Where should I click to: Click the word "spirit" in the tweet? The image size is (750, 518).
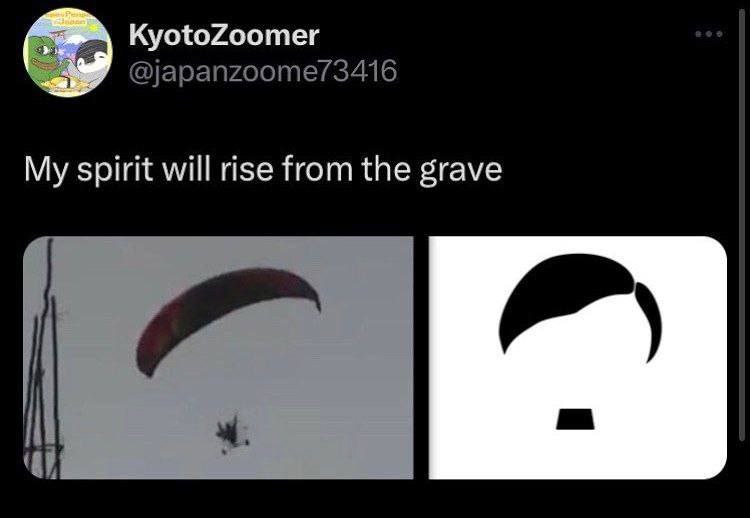[x=115, y=171]
